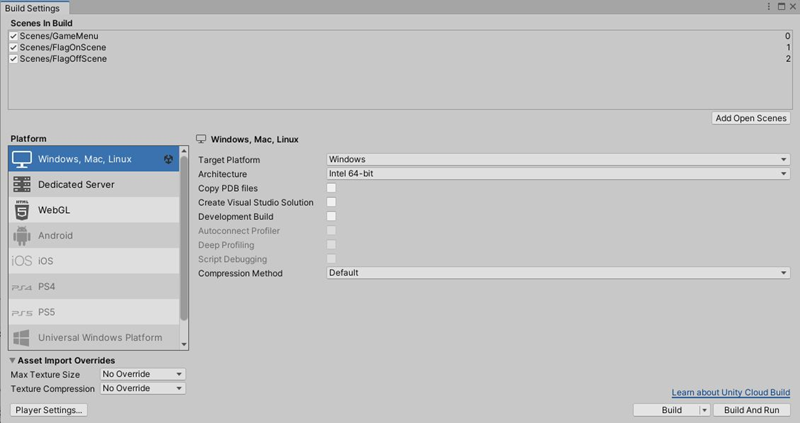Click platform list scroll down arrow
This screenshot has width=800, height=423.
pyautogui.click(x=184, y=344)
